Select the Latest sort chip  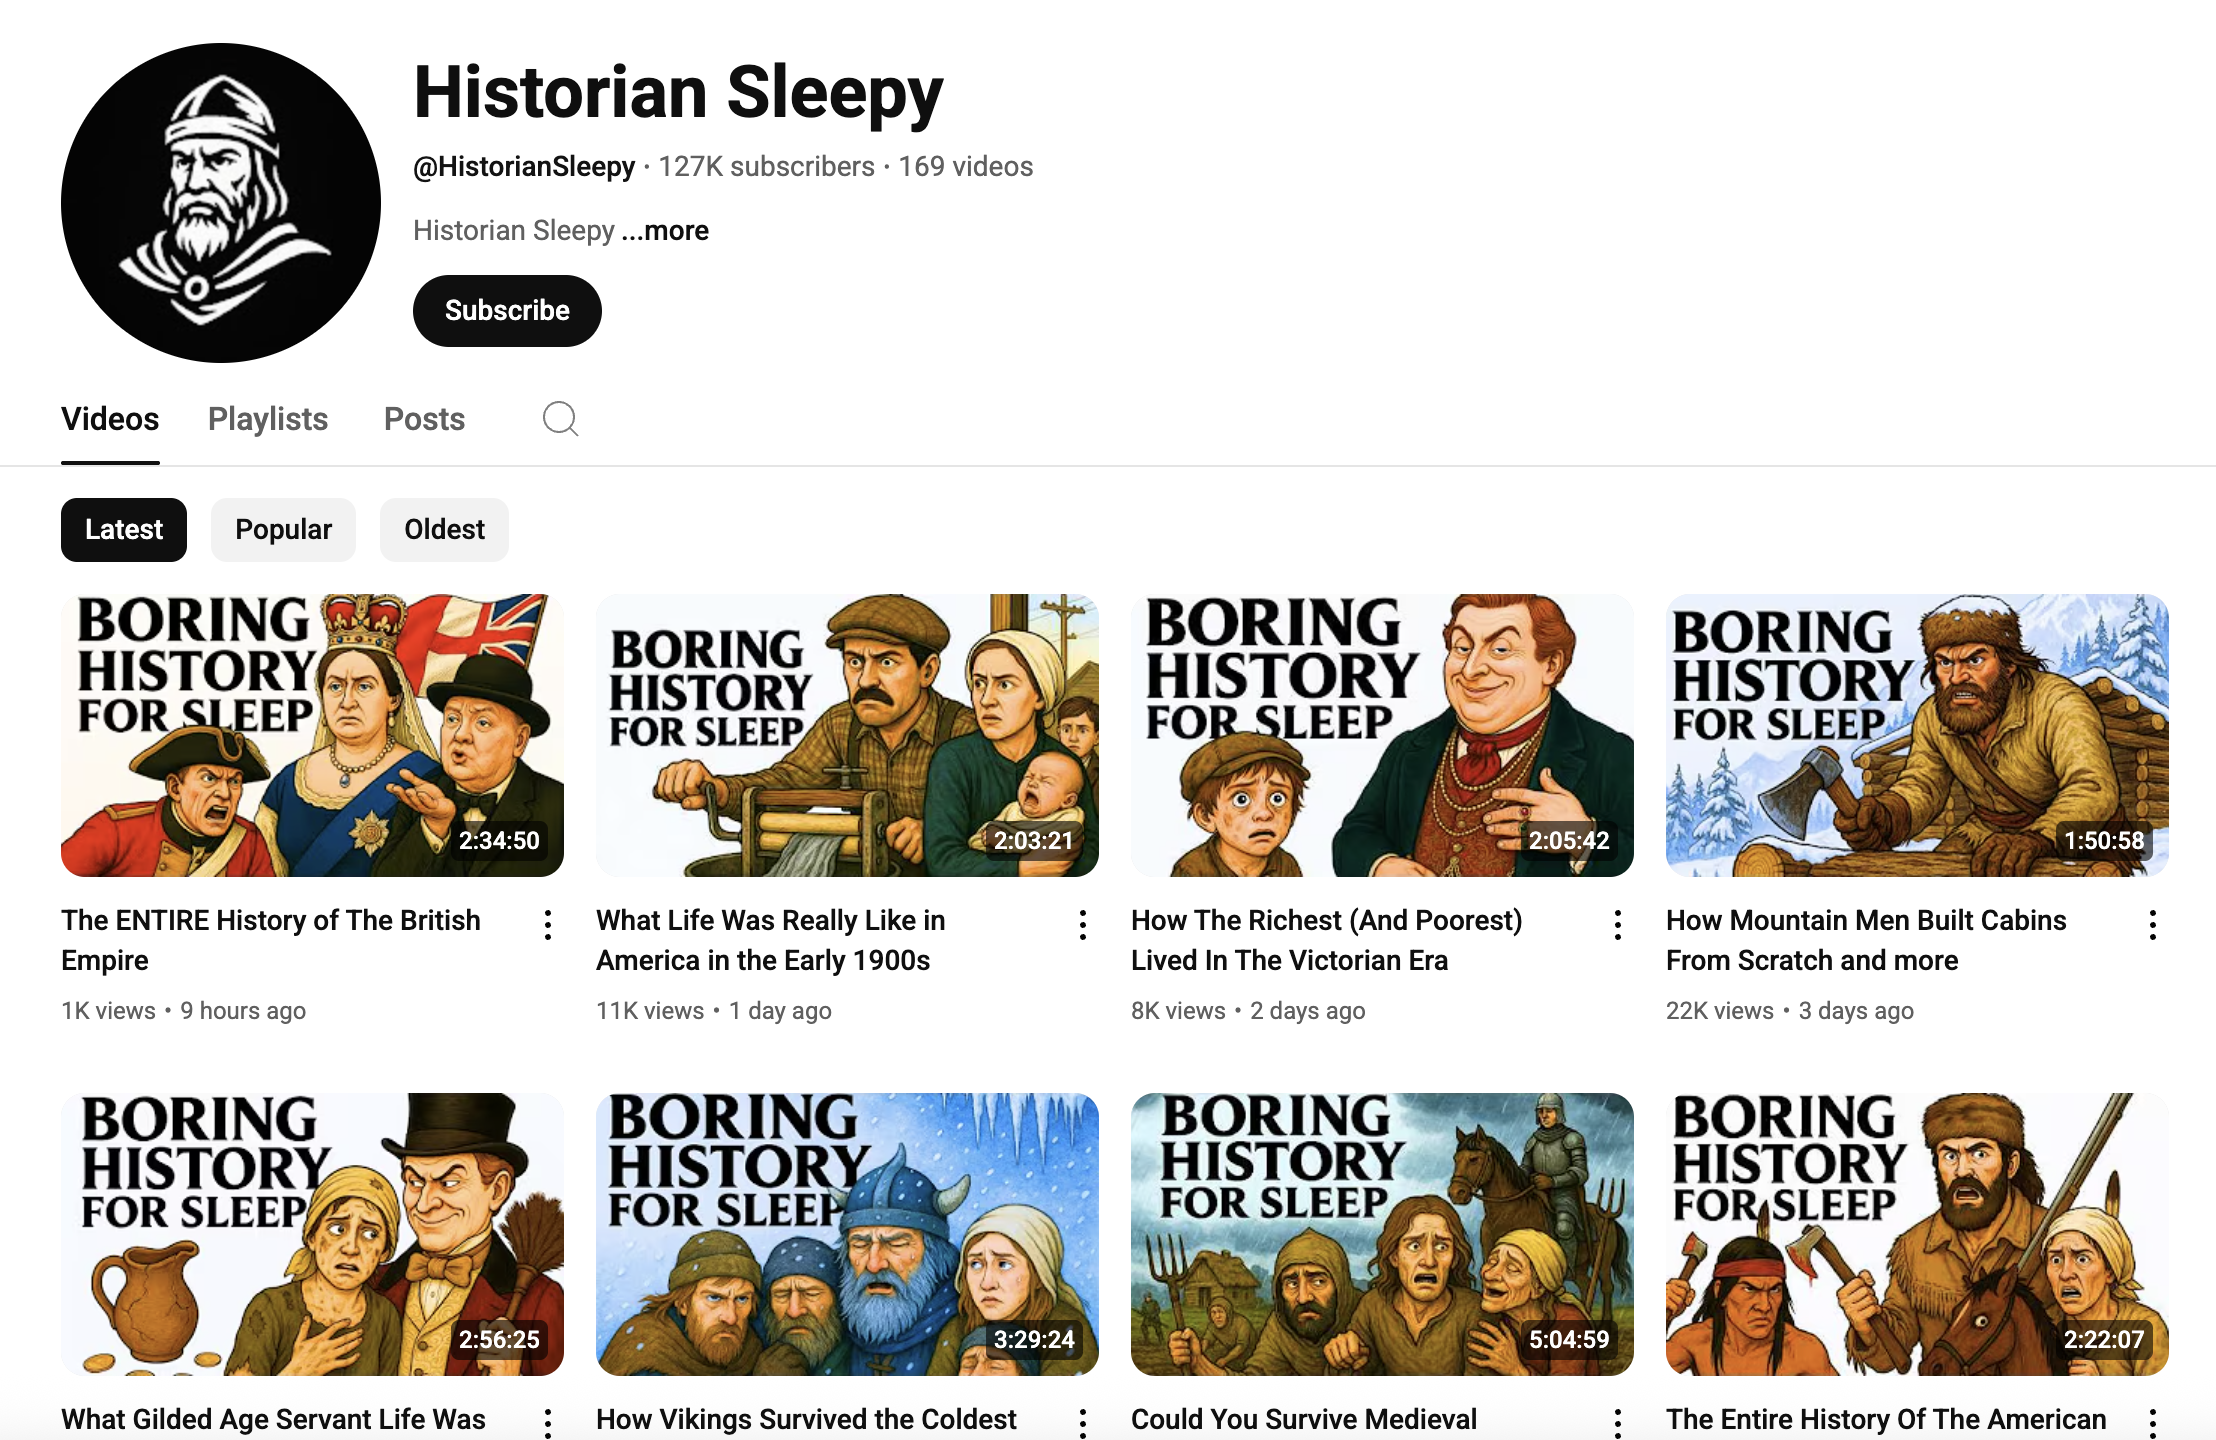pos(124,530)
